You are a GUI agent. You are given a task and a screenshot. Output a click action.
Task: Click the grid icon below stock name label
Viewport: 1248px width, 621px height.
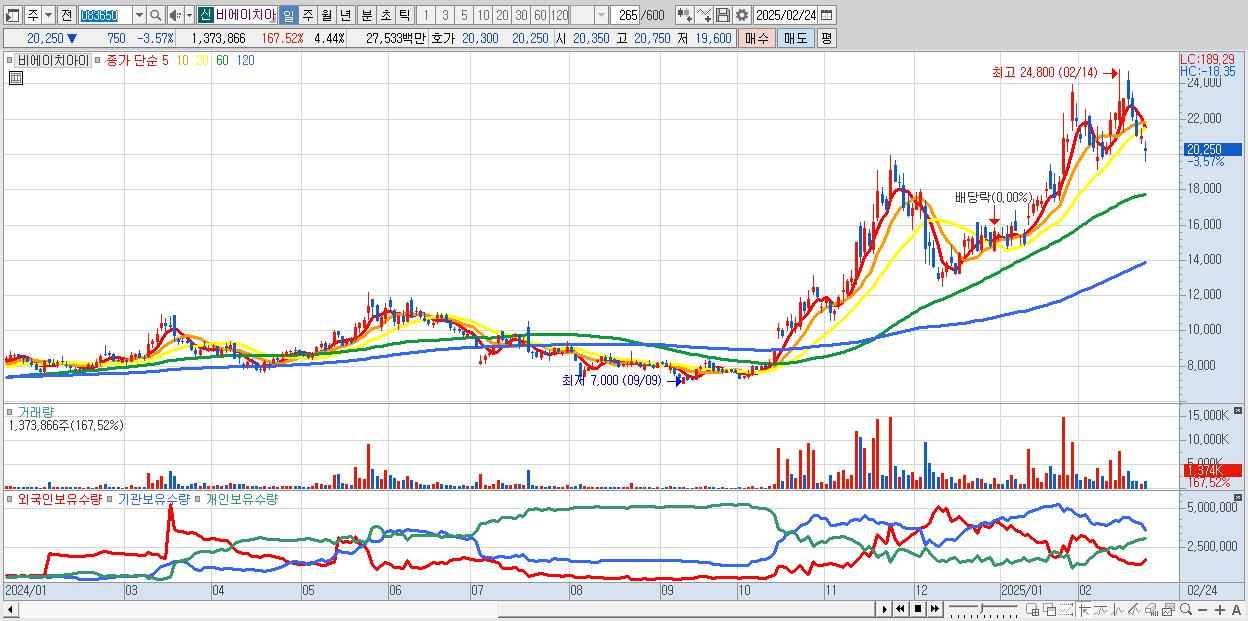point(15,77)
